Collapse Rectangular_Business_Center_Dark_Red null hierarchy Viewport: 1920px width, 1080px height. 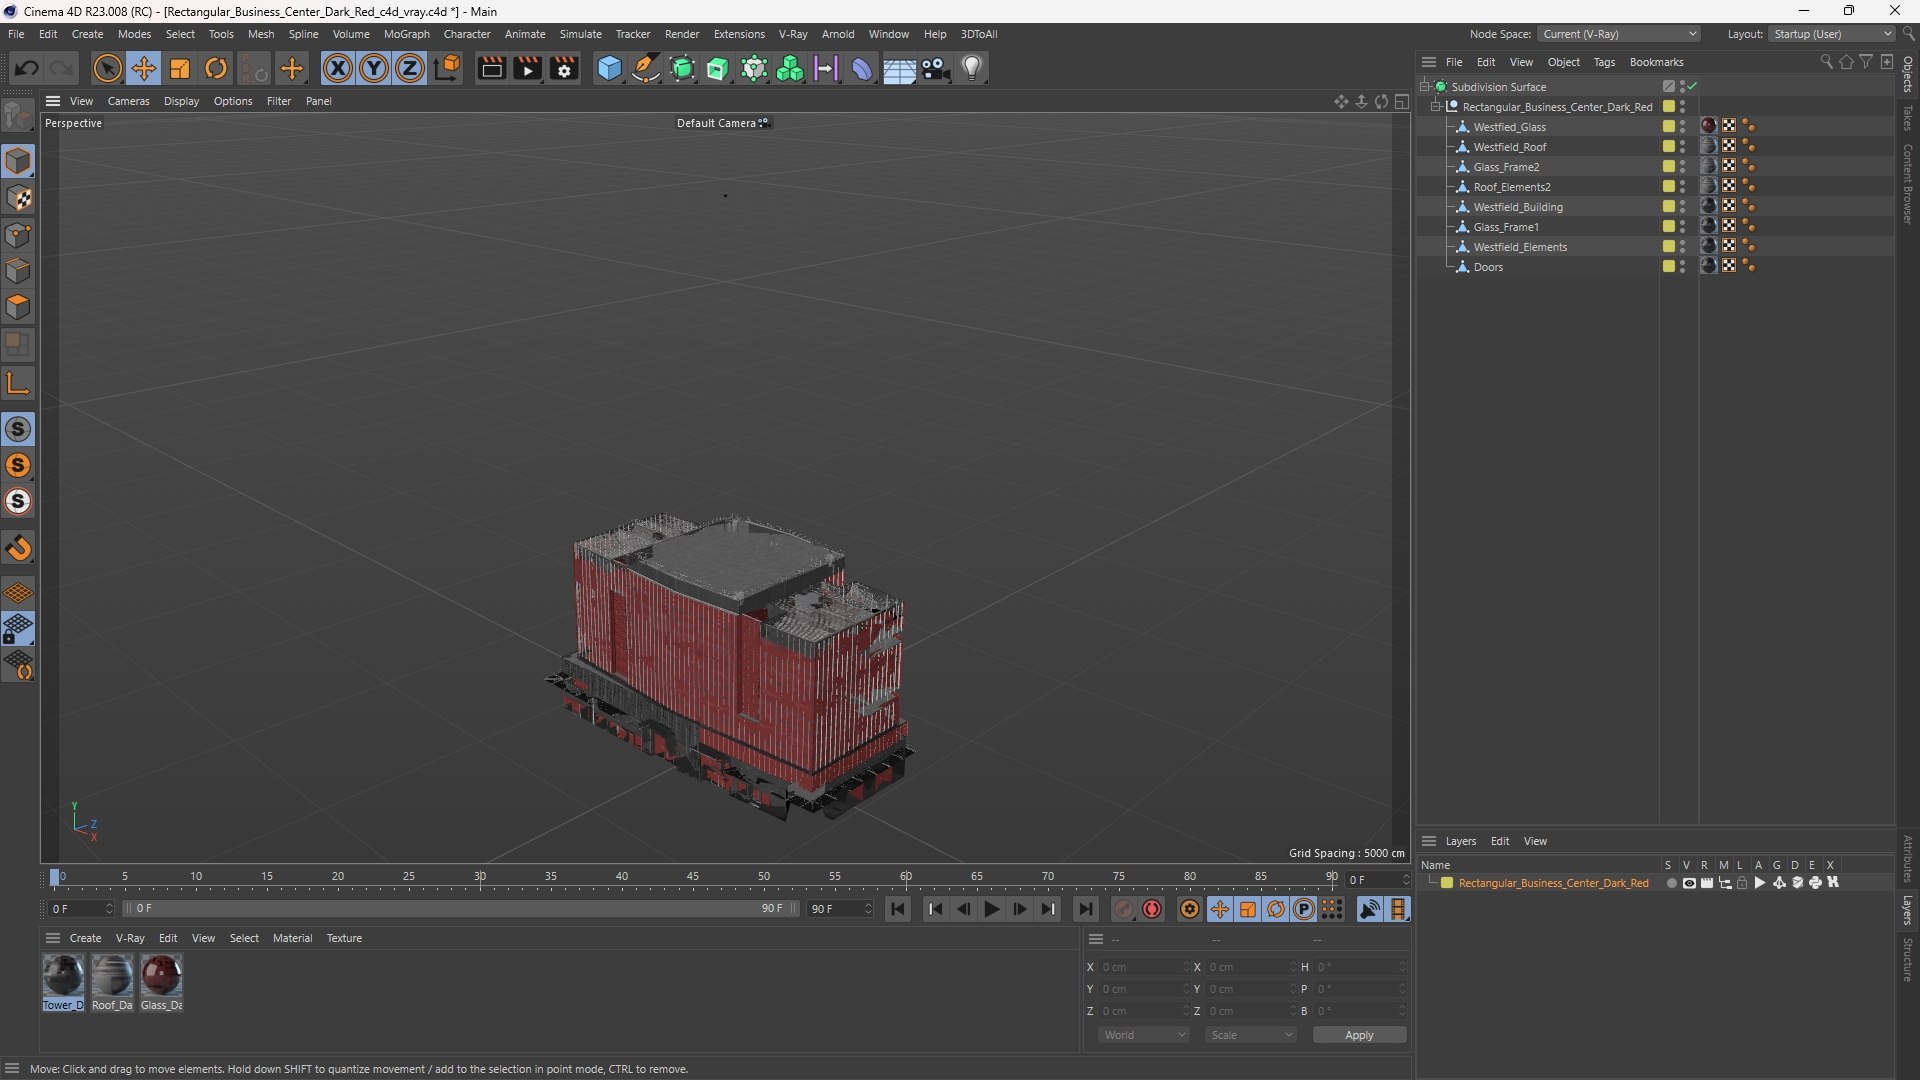coord(1436,107)
